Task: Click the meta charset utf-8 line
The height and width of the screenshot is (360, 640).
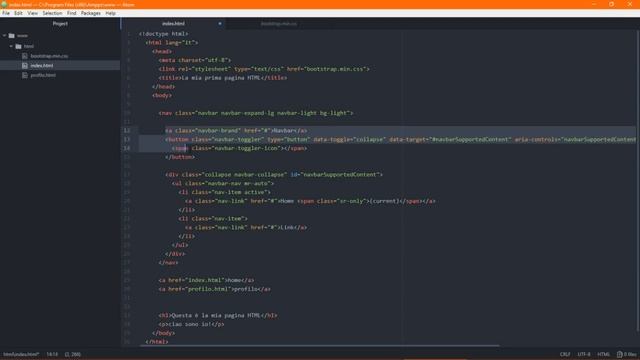Action: click(195, 60)
